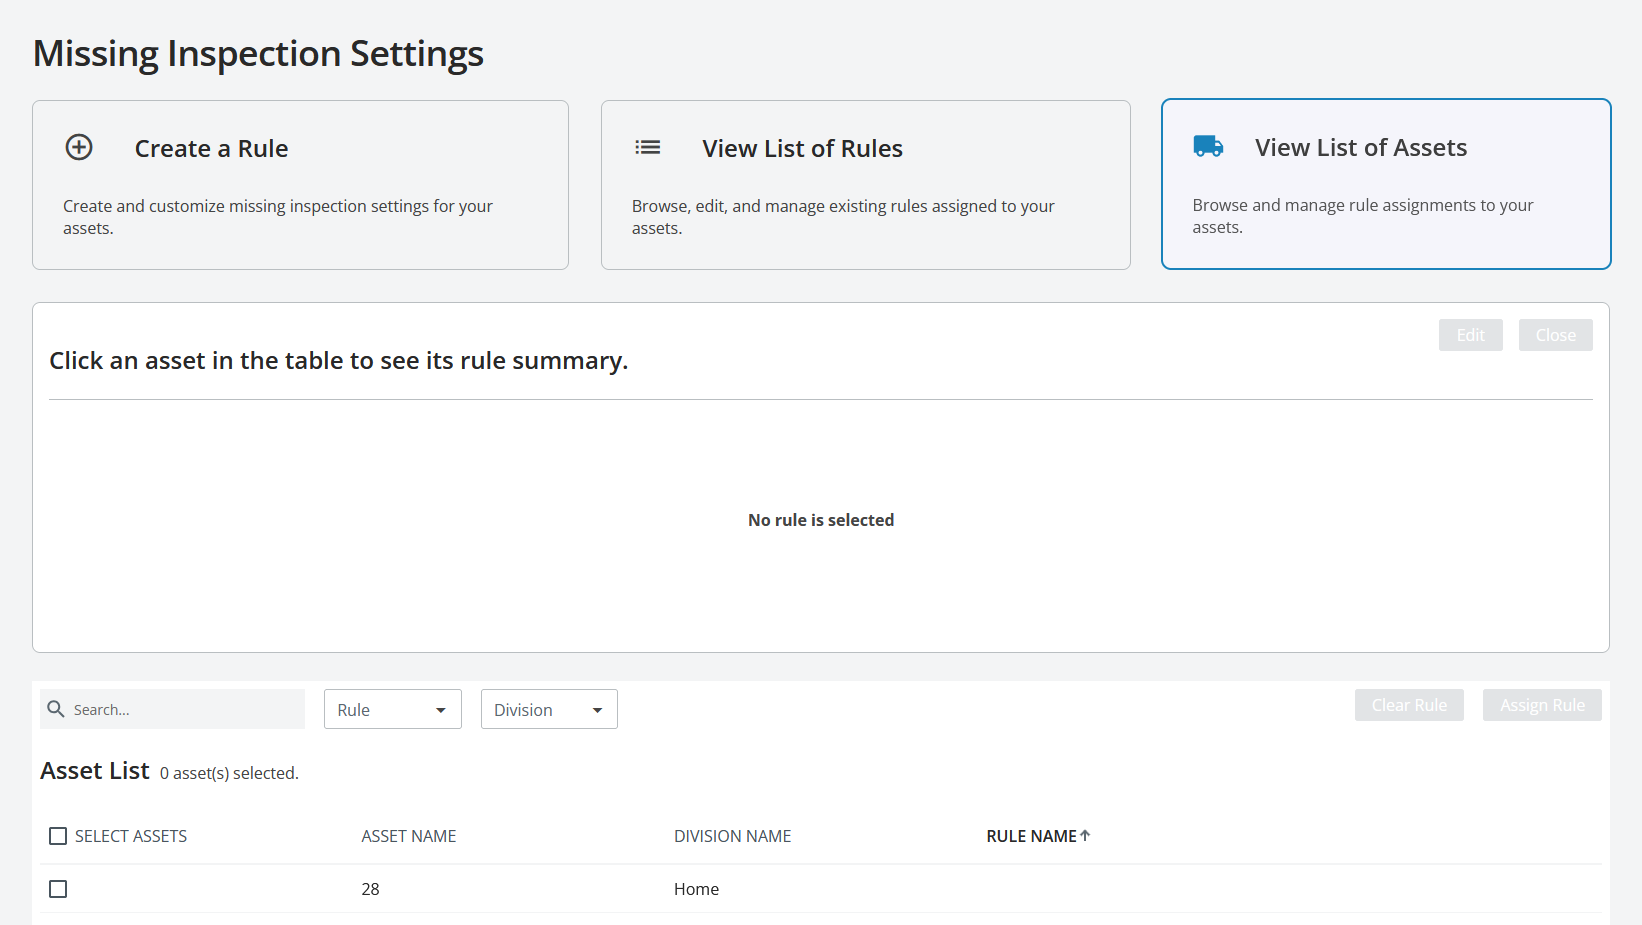
Task: Click the Close button in rule summary
Action: (1556, 335)
